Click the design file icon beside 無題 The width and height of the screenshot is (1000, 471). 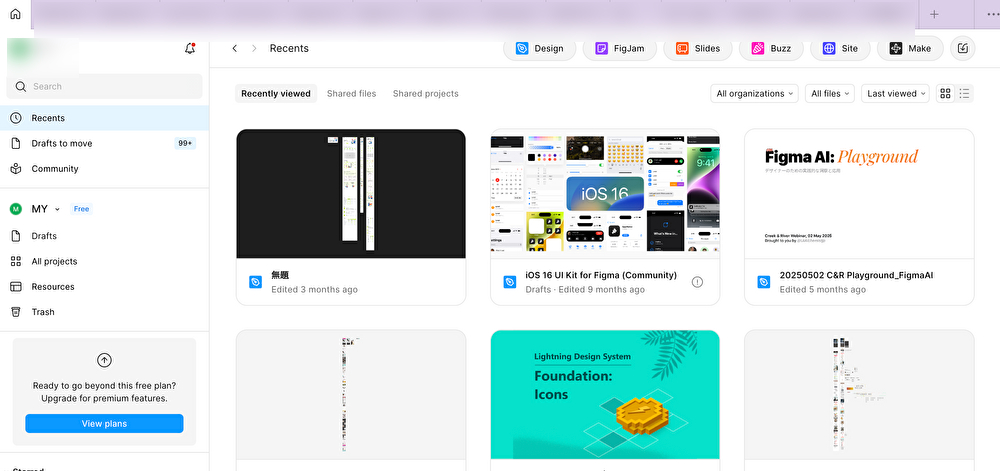point(255,282)
